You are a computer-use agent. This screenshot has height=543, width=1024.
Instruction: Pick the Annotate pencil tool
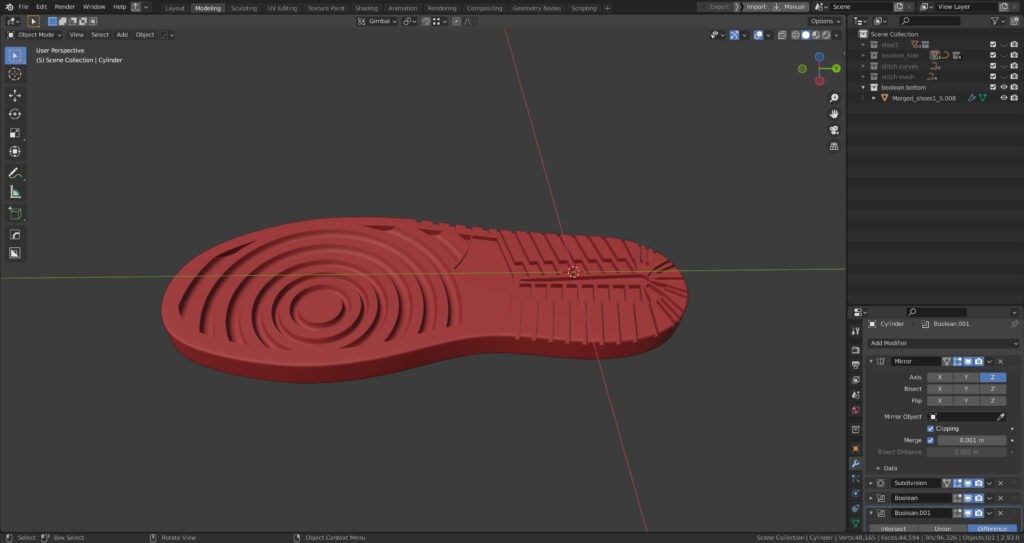(x=15, y=173)
